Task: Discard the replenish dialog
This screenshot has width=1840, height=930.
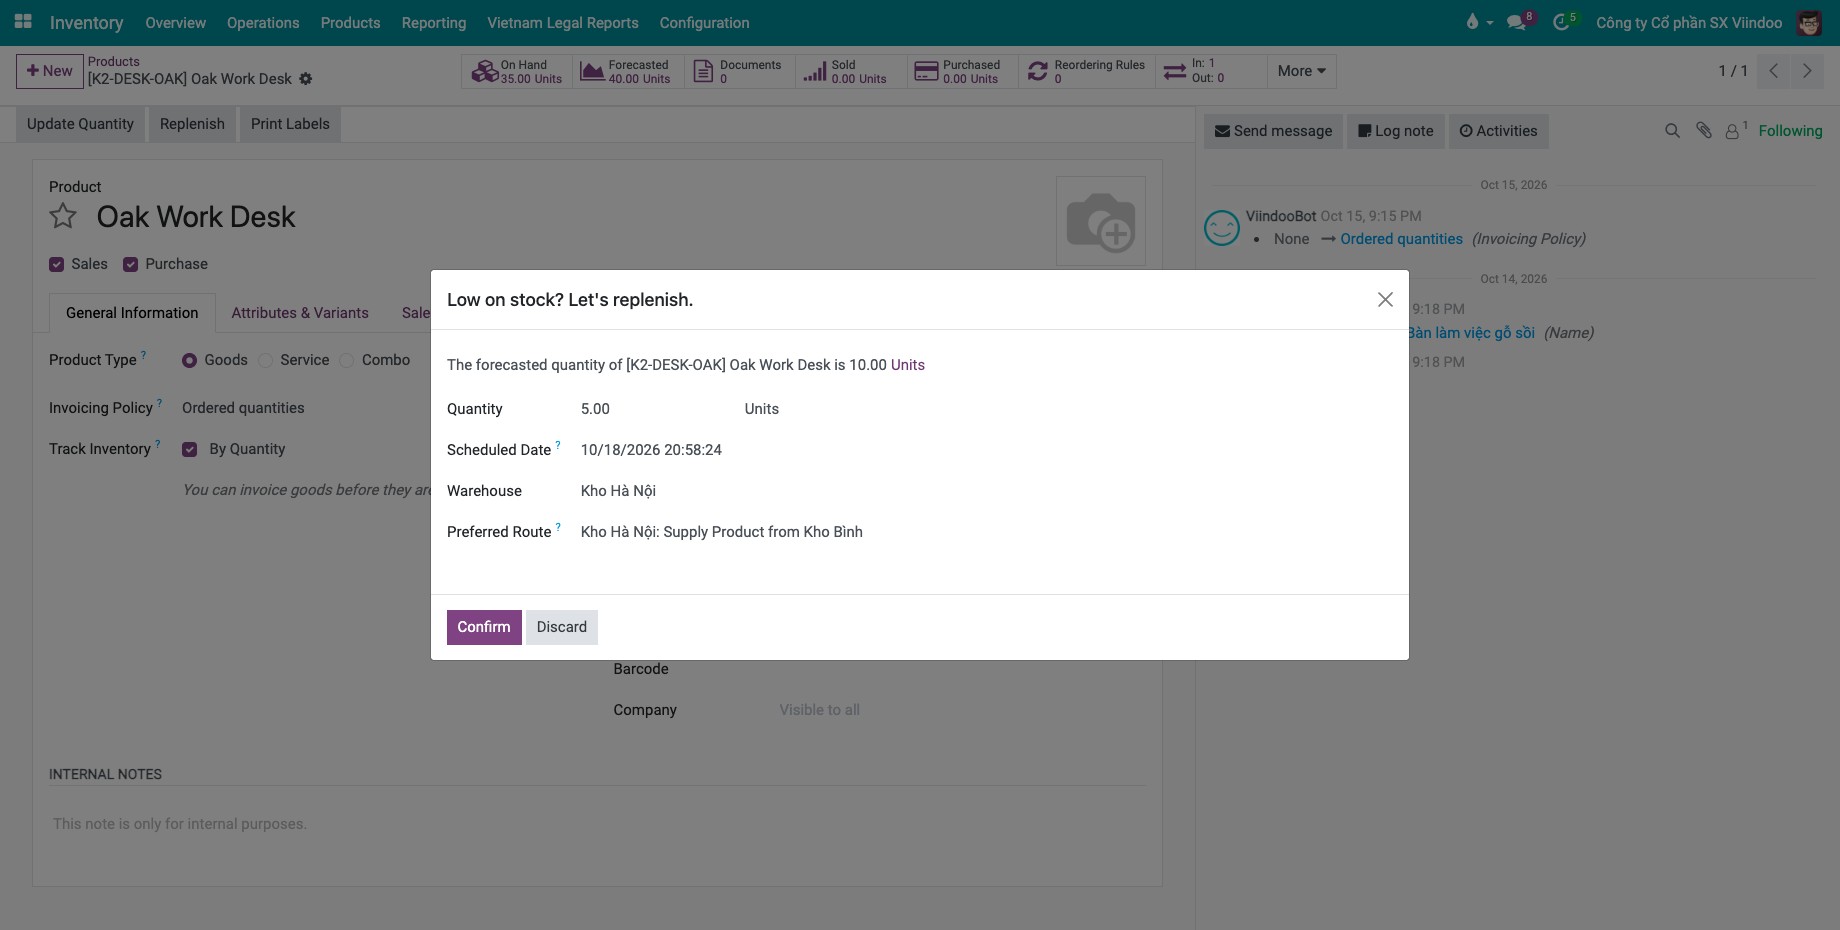Action: [562, 627]
